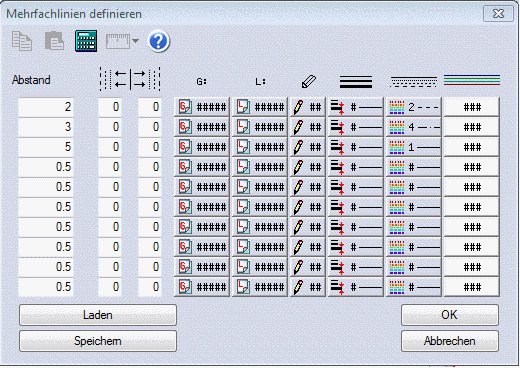This screenshot has height=368, width=520.
Task: Open the L: layer button in Abstand 2 row
Action: 260,107
